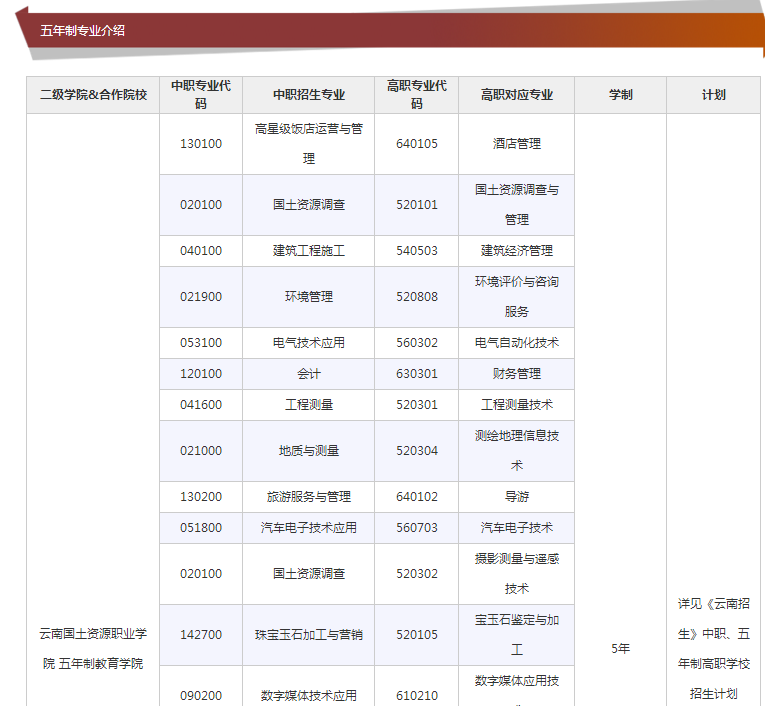This screenshot has height=706, width=765.
Task: Select code cell 630301
Action: coord(417,374)
